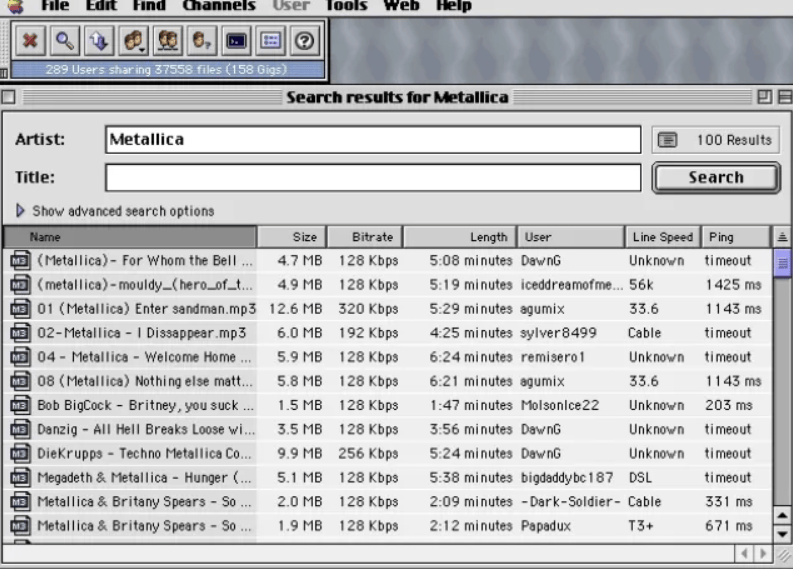Click MP3 icon for Megadeth & Metallica Hunger

coord(20,477)
